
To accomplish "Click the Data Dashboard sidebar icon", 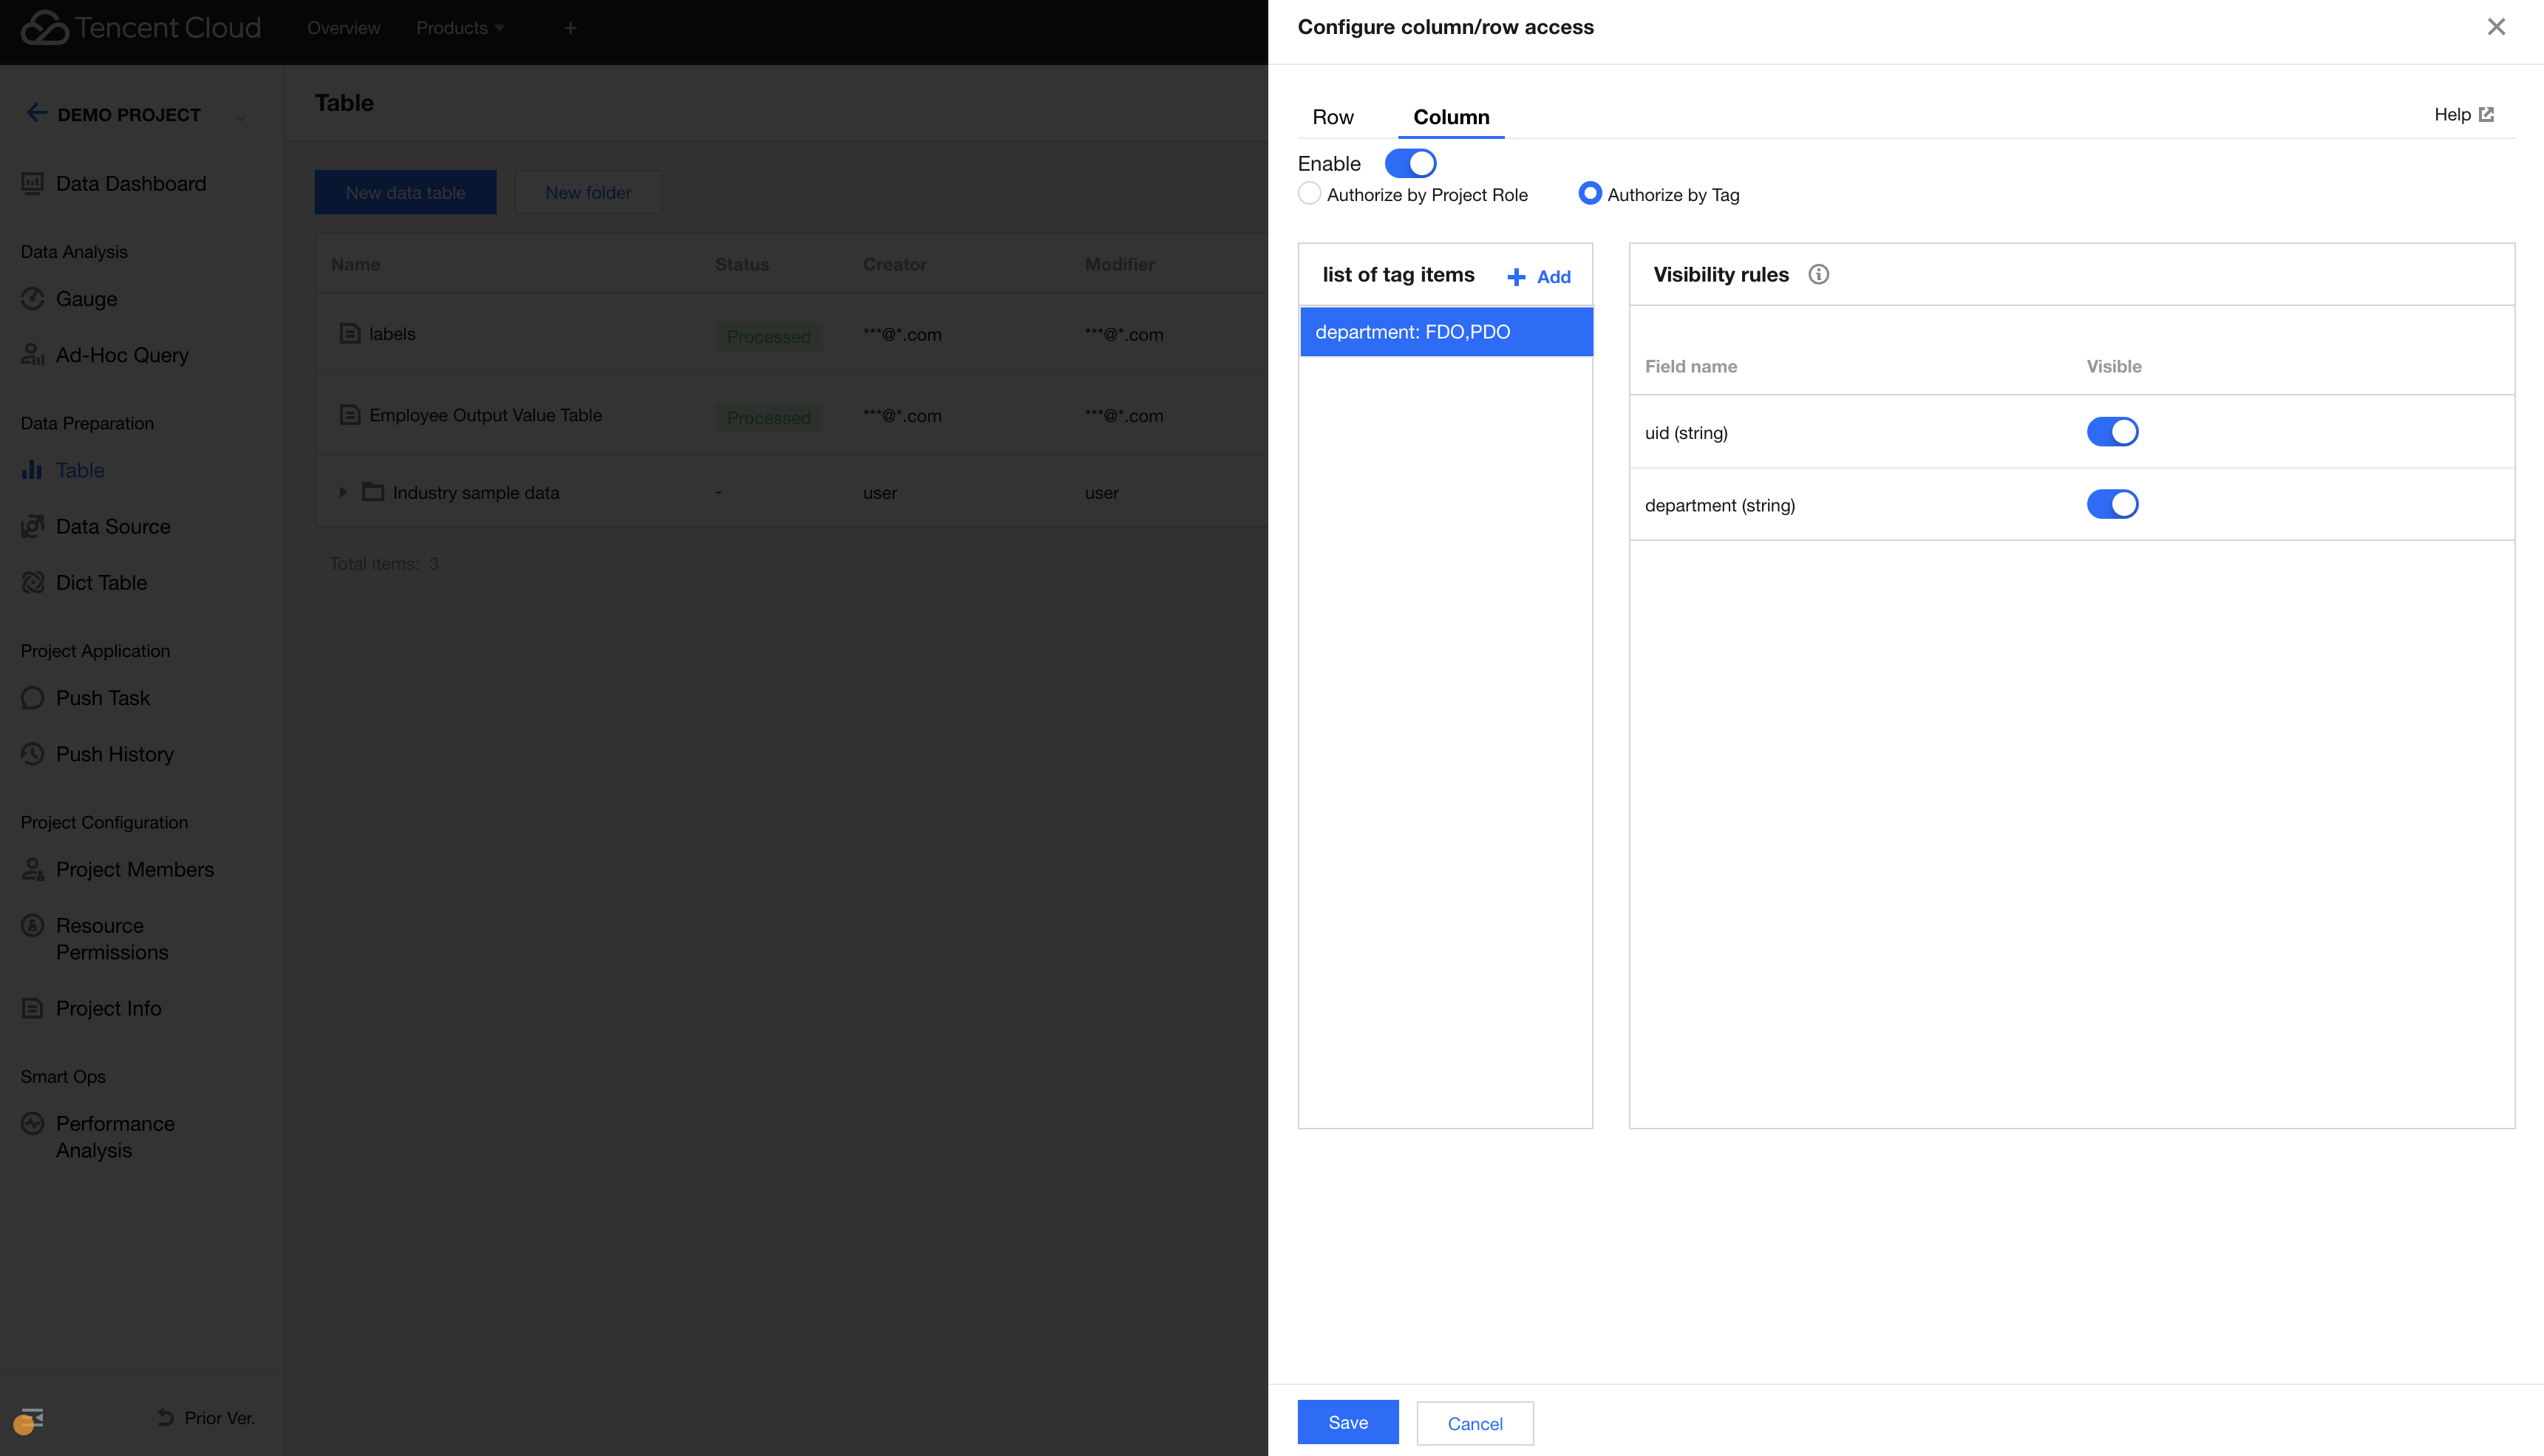I will 32,183.
